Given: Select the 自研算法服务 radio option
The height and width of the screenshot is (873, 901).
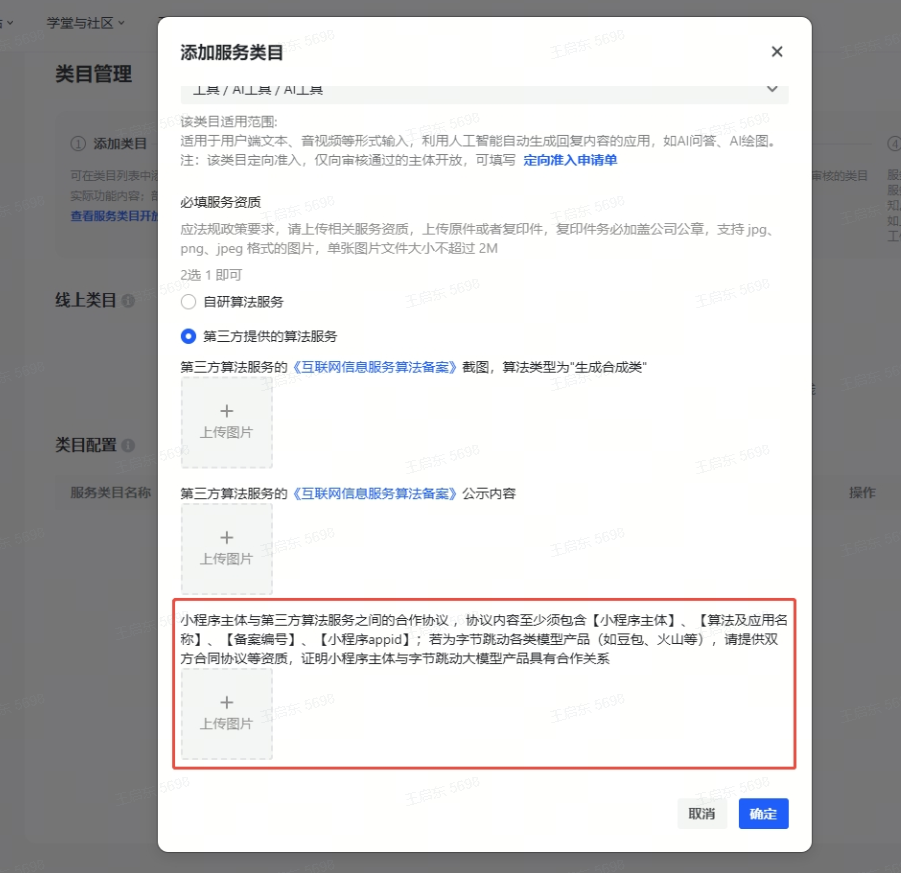Looking at the screenshot, I should 188,302.
